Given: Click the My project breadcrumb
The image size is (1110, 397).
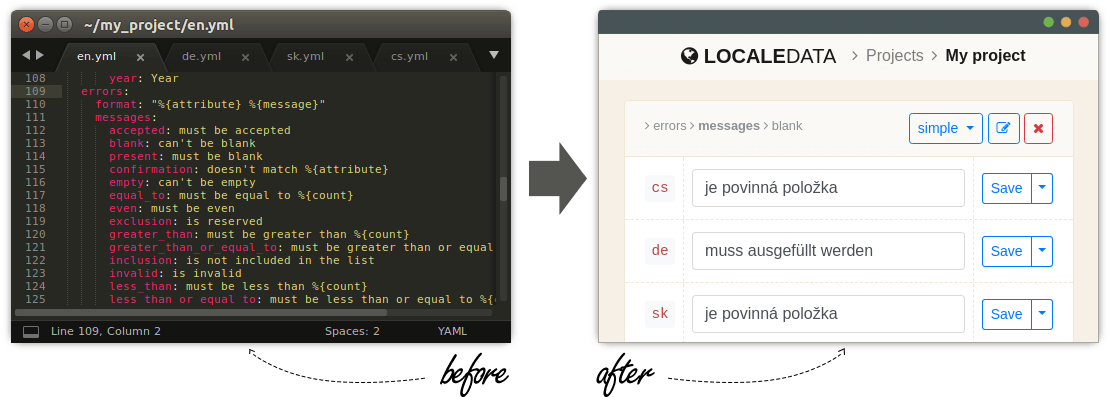Looking at the screenshot, I should [x=985, y=55].
